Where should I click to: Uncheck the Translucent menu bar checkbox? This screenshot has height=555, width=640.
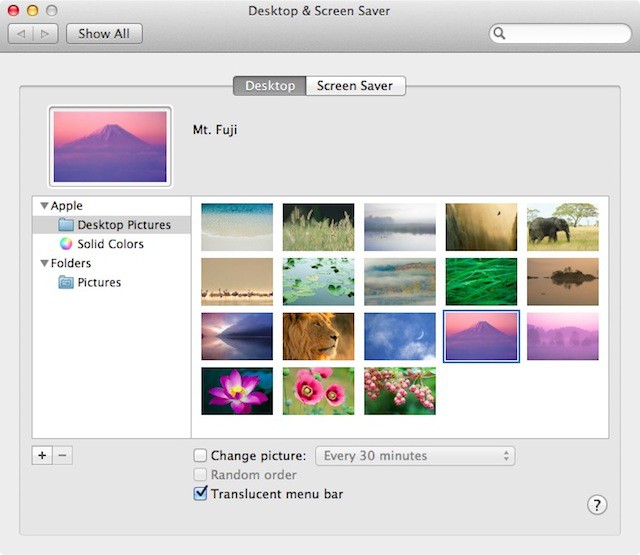point(200,494)
